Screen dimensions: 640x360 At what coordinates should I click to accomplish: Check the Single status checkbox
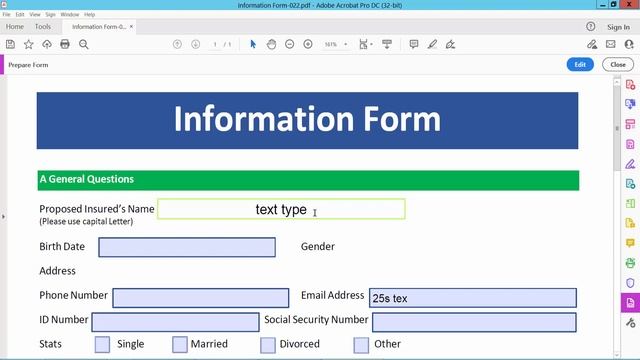[x=102, y=344]
